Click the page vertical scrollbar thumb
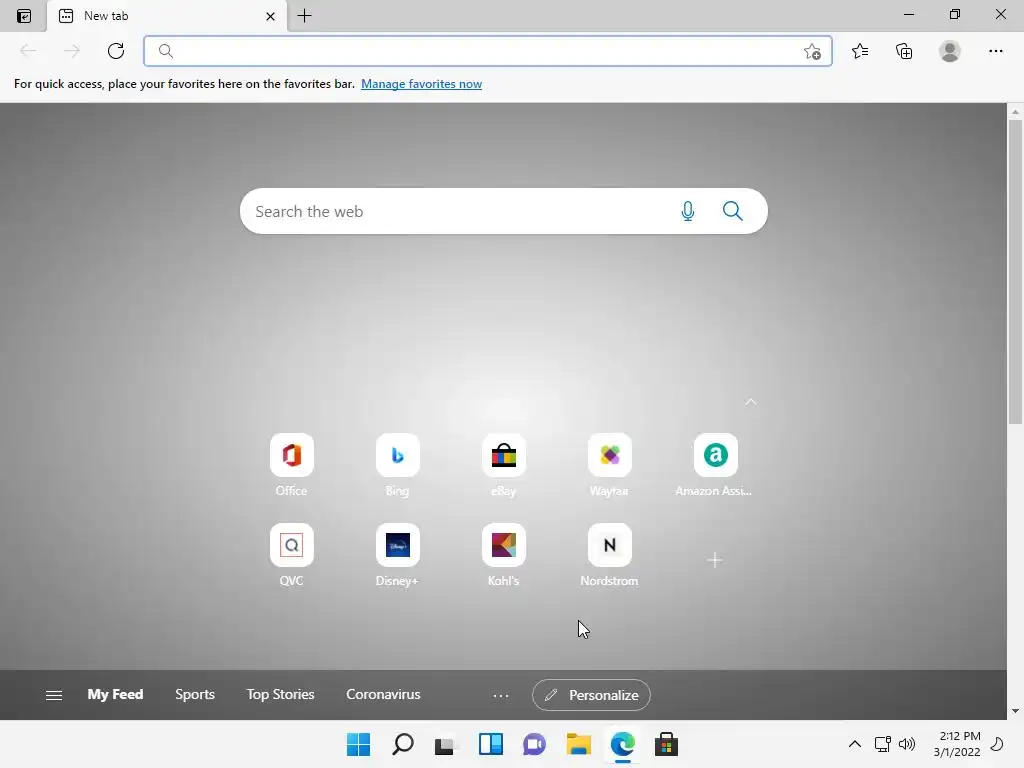The image size is (1024, 768). coord(1015,271)
